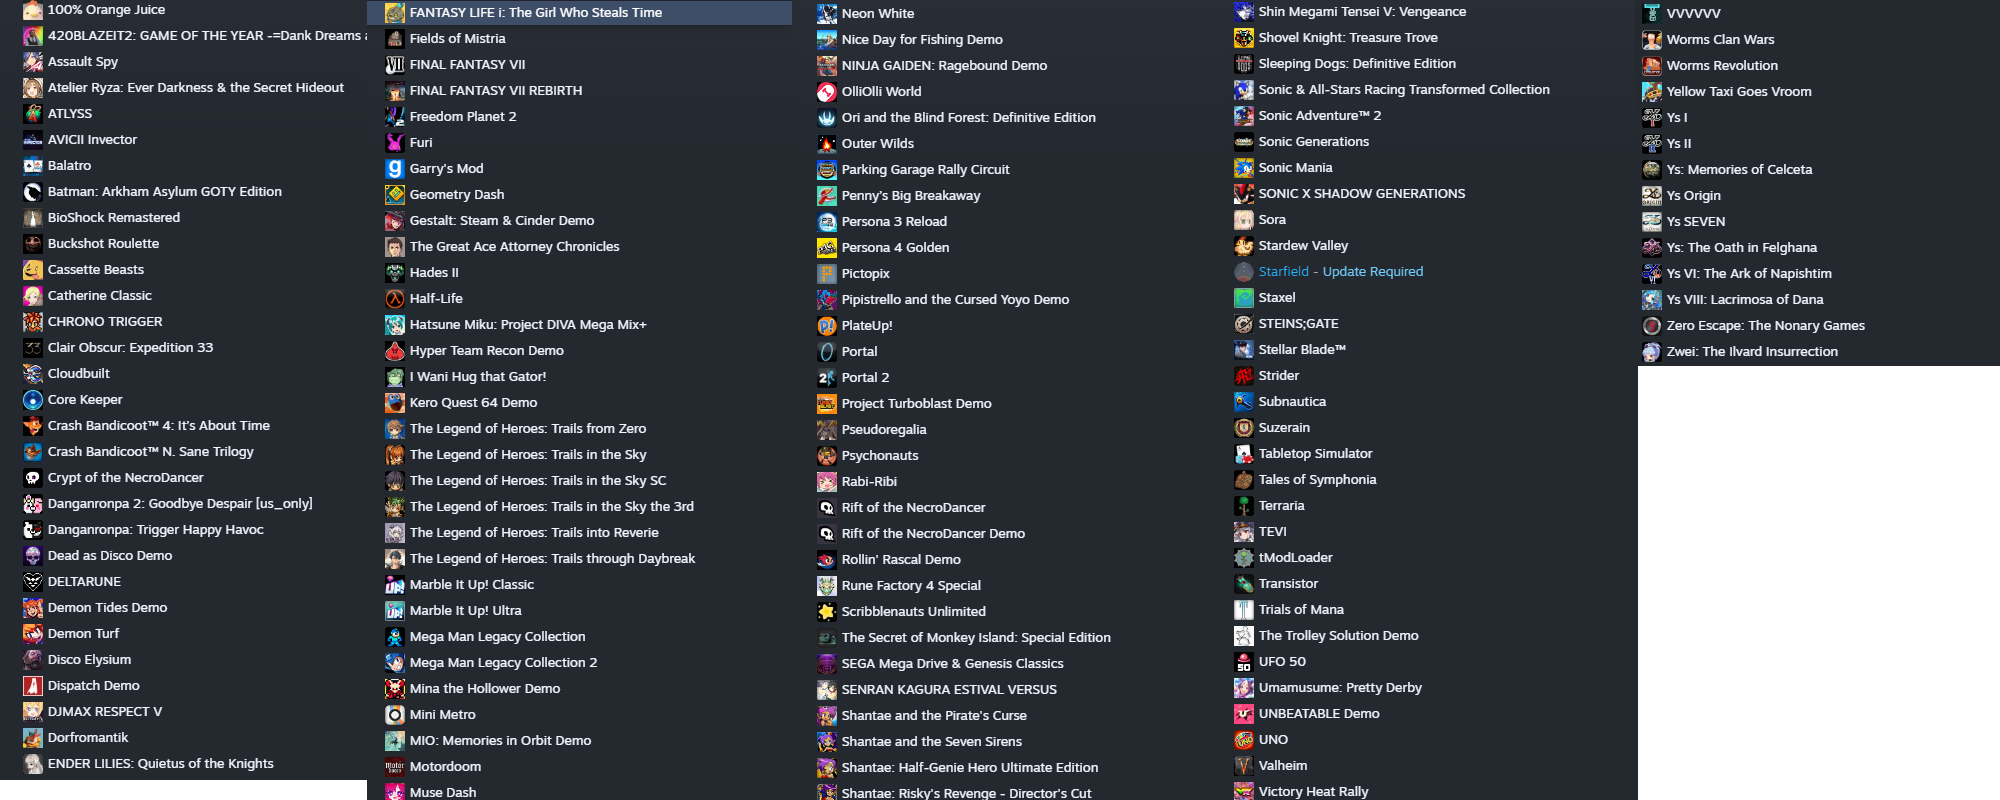The height and width of the screenshot is (800, 2000).
Task: Click the 100% Orange Juice game icon
Action: 33,10
